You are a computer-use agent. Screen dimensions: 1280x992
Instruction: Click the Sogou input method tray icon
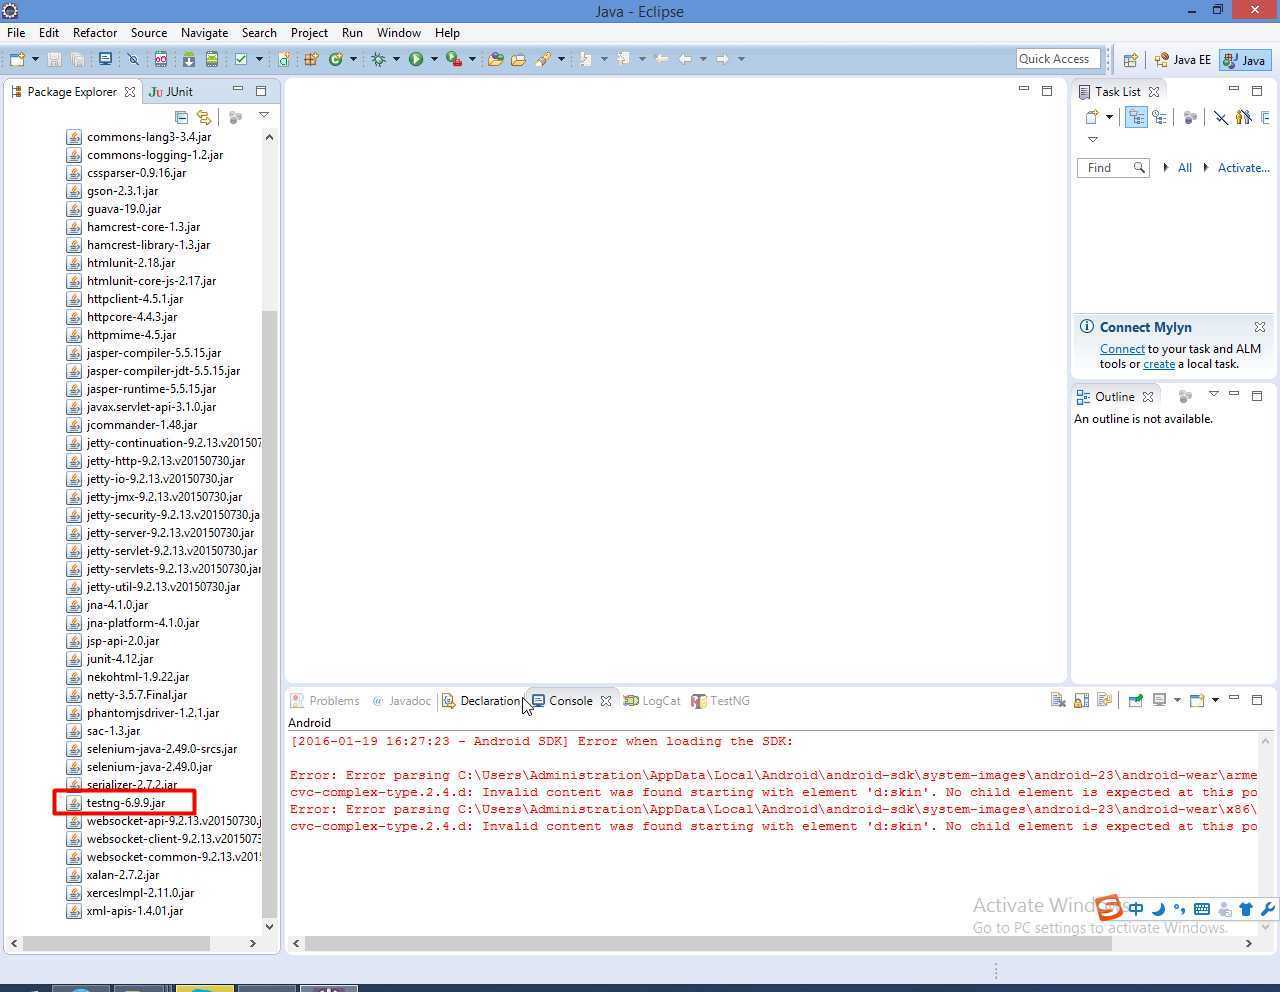tap(1109, 908)
